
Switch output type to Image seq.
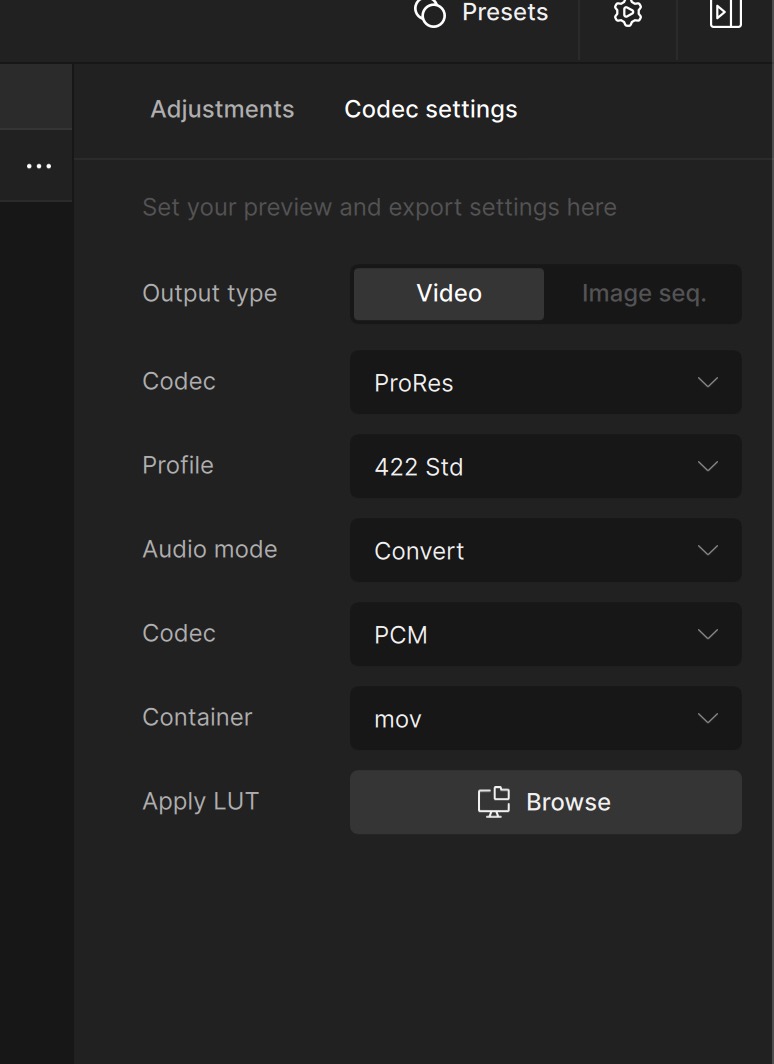pyautogui.click(x=644, y=294)
